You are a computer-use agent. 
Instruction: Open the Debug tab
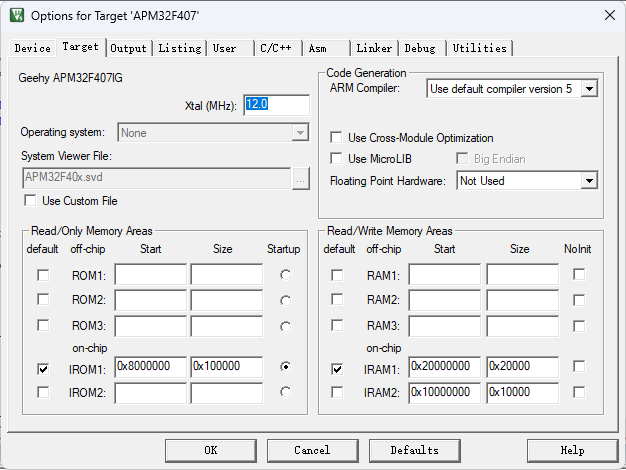(420, 48)
